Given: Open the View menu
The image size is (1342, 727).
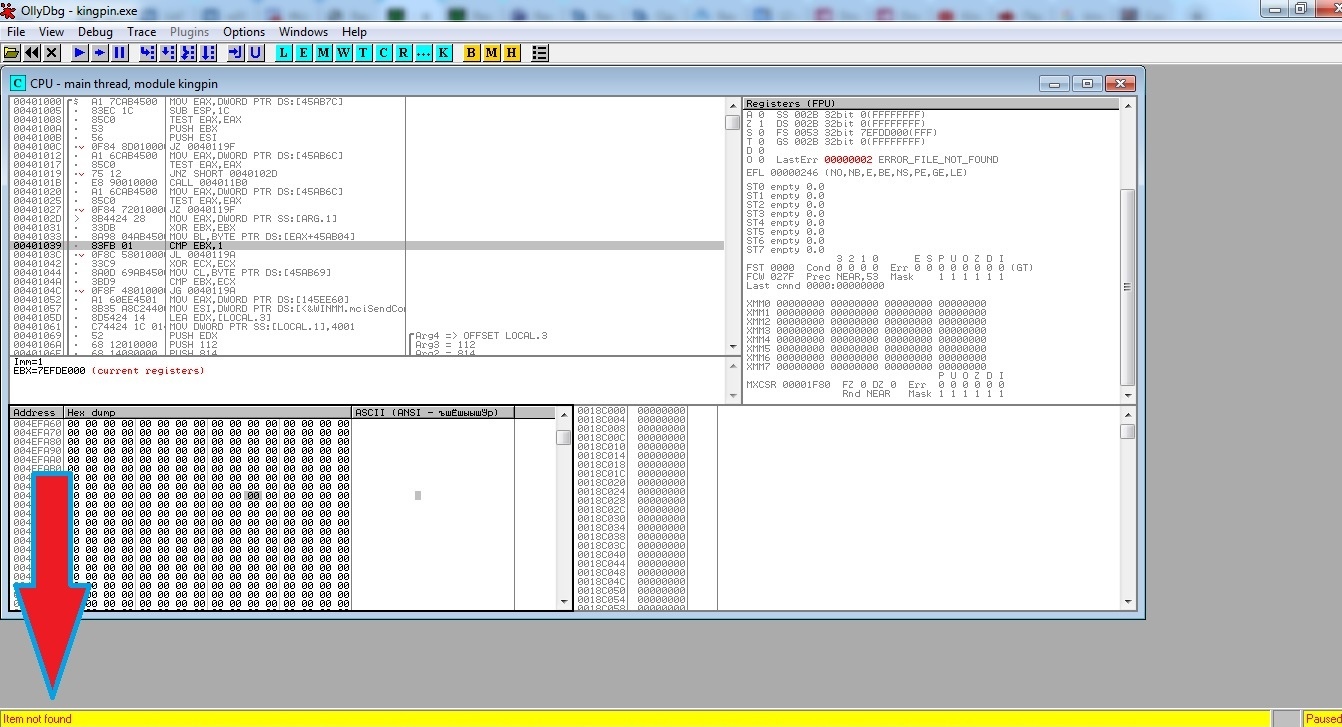Looking at the screenshot, I should pyautogui.click(x=51, y=32).
